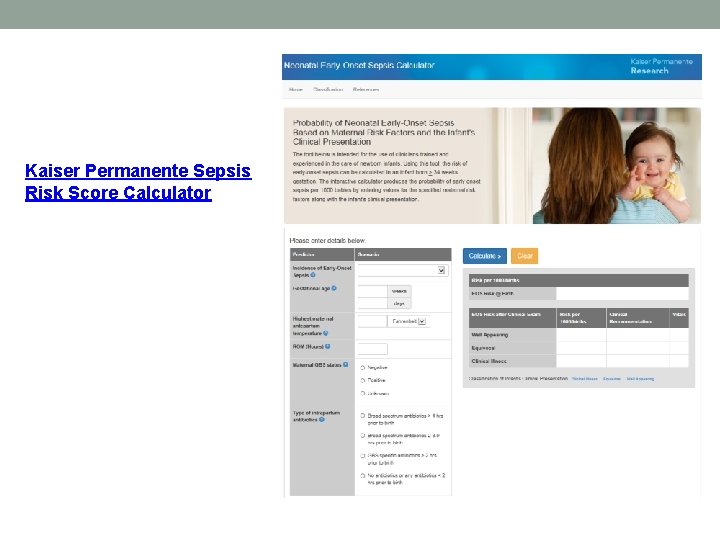The height and width of the screenshot is (540, 720).
Task: Click the gestational age days input field
Action: tap(372, 303)
